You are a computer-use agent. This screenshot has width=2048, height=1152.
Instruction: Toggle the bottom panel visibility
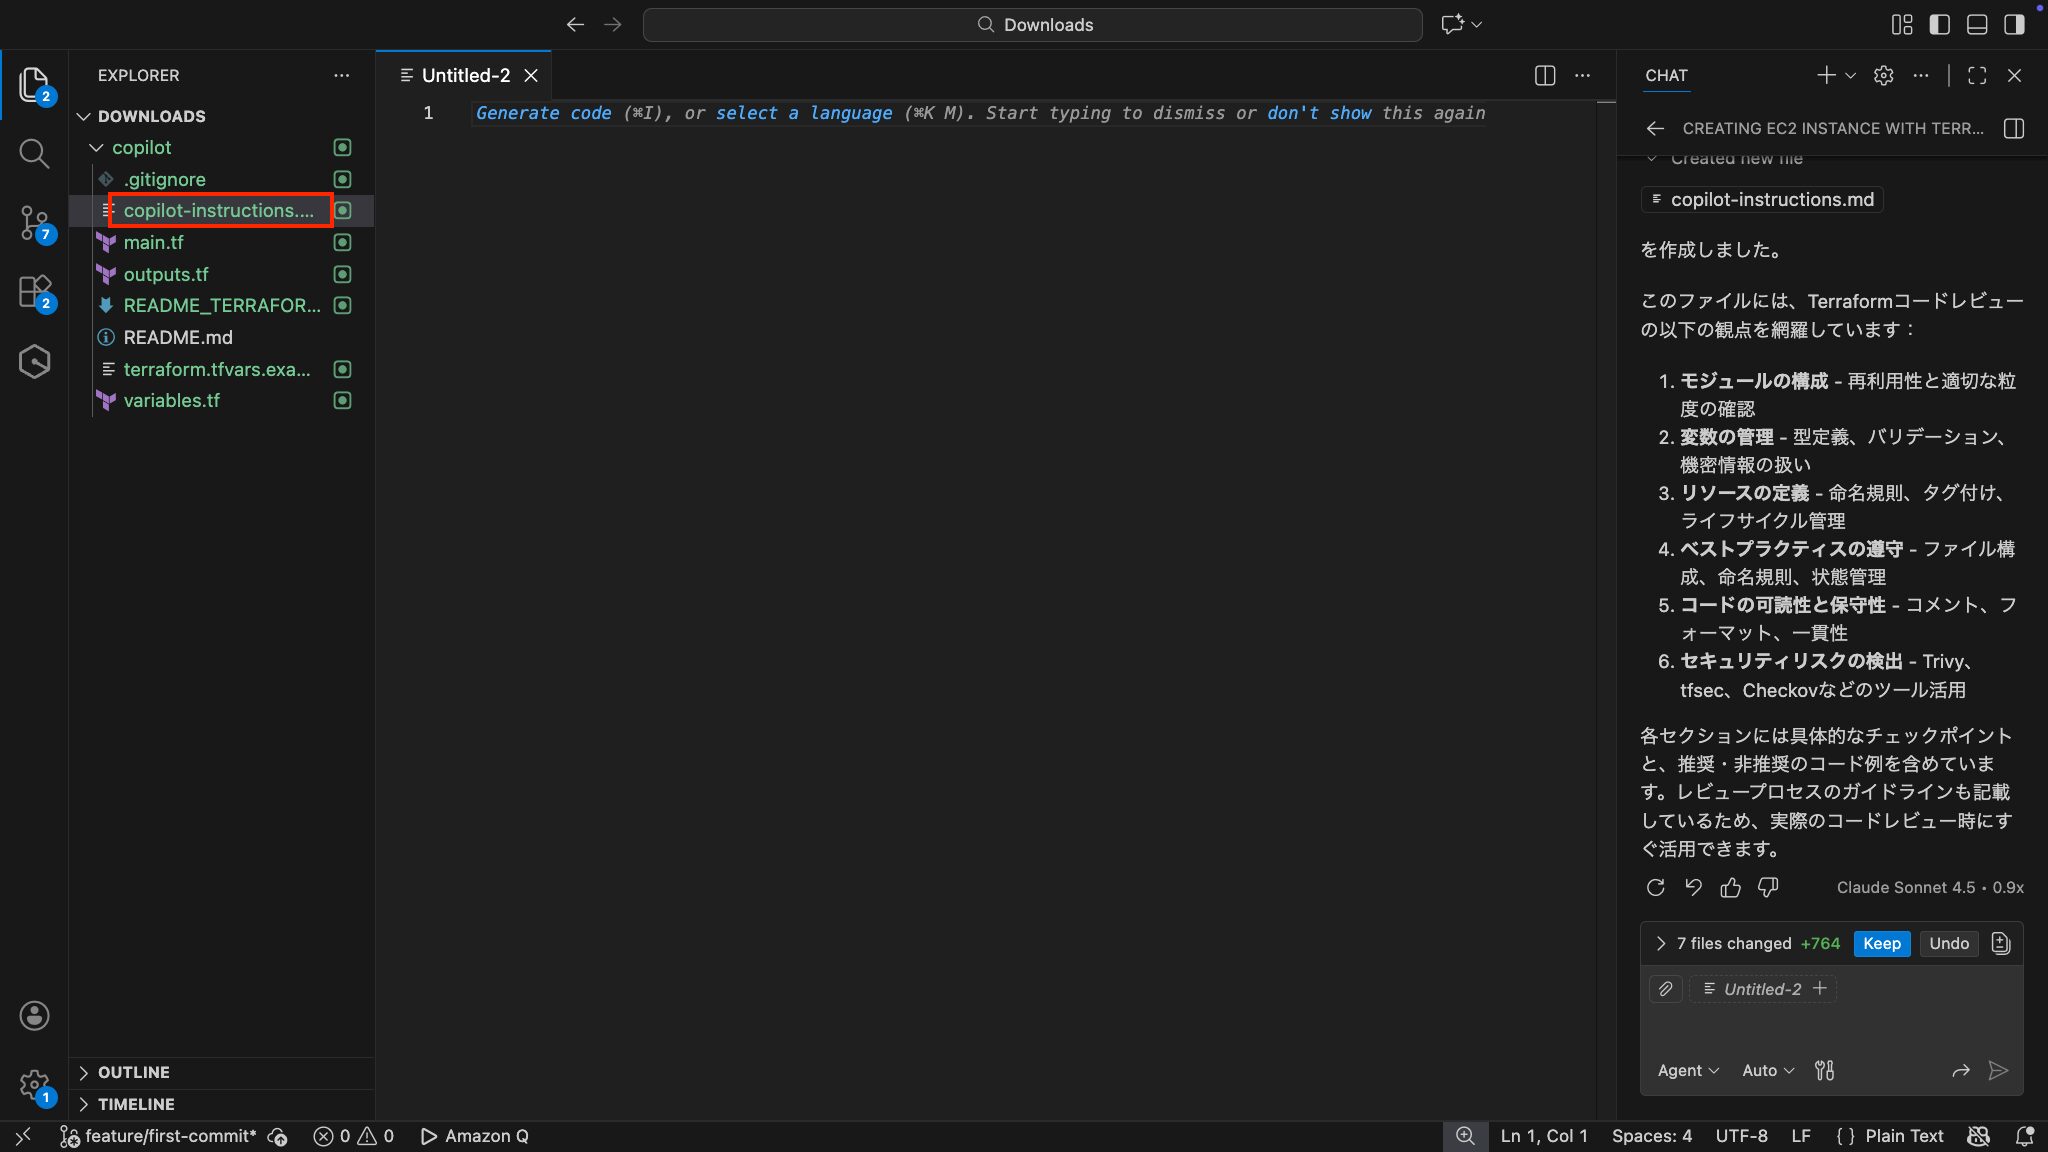[x=1977, y=25]
